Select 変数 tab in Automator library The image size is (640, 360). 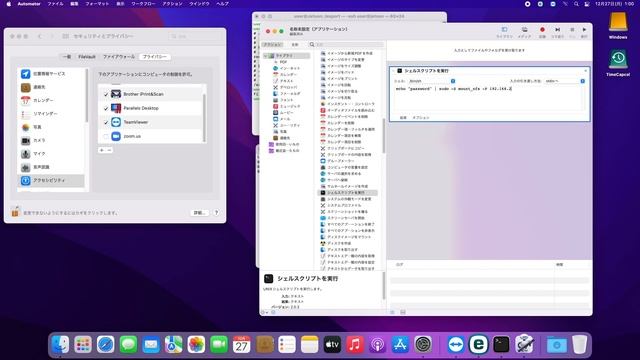click(x=295, y=44)
